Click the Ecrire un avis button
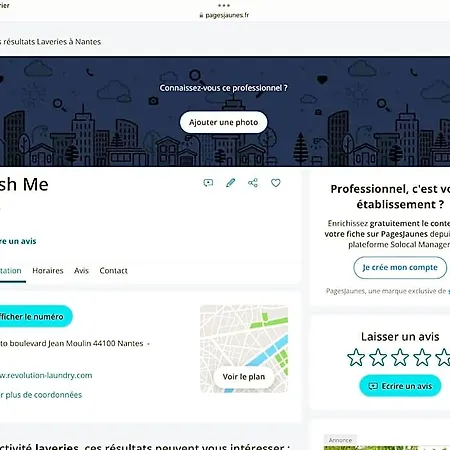450x450 pixels. click(x=400, y=386)
